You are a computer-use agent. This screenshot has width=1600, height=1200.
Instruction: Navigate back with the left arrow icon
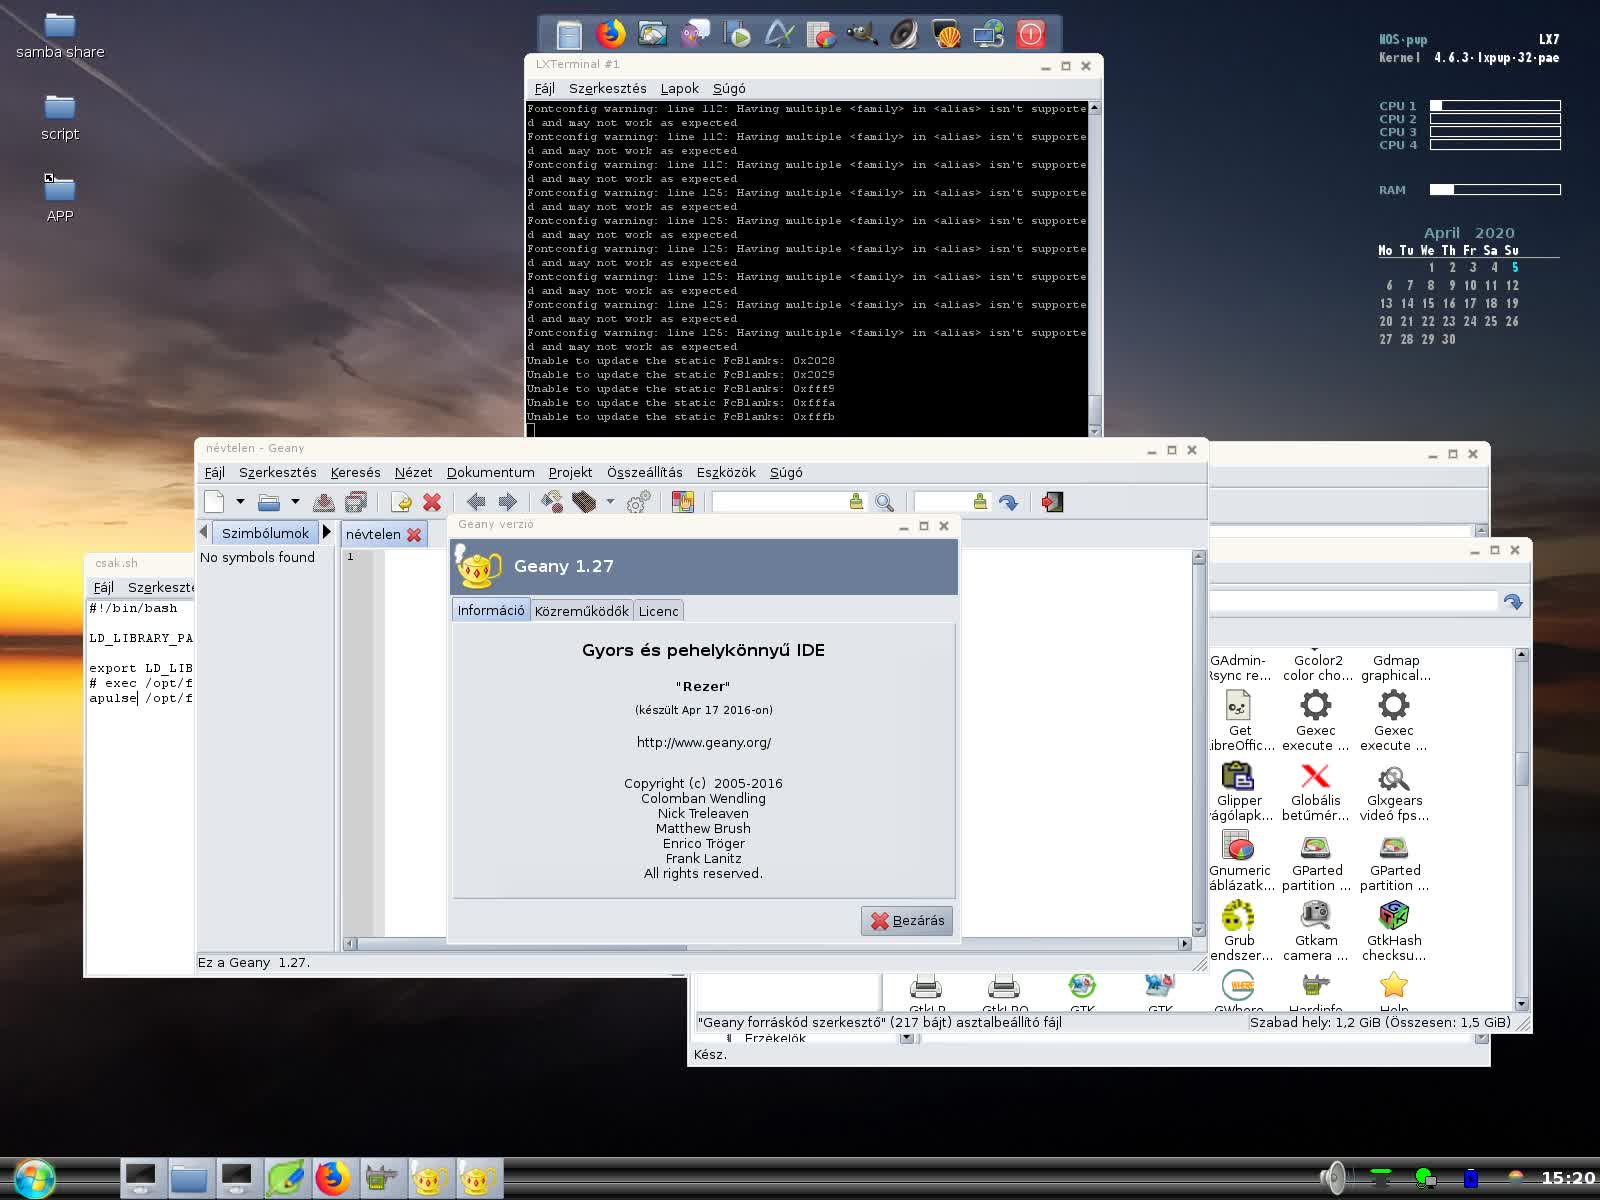click(x=476, y=502)
